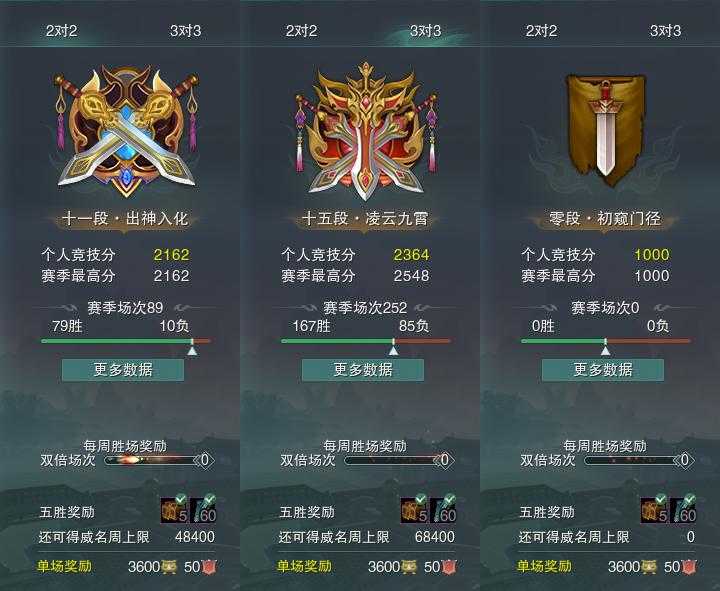720x591 pixels.
Task: Select 3对3 tab in middle panel
Action: click(425, 31)
